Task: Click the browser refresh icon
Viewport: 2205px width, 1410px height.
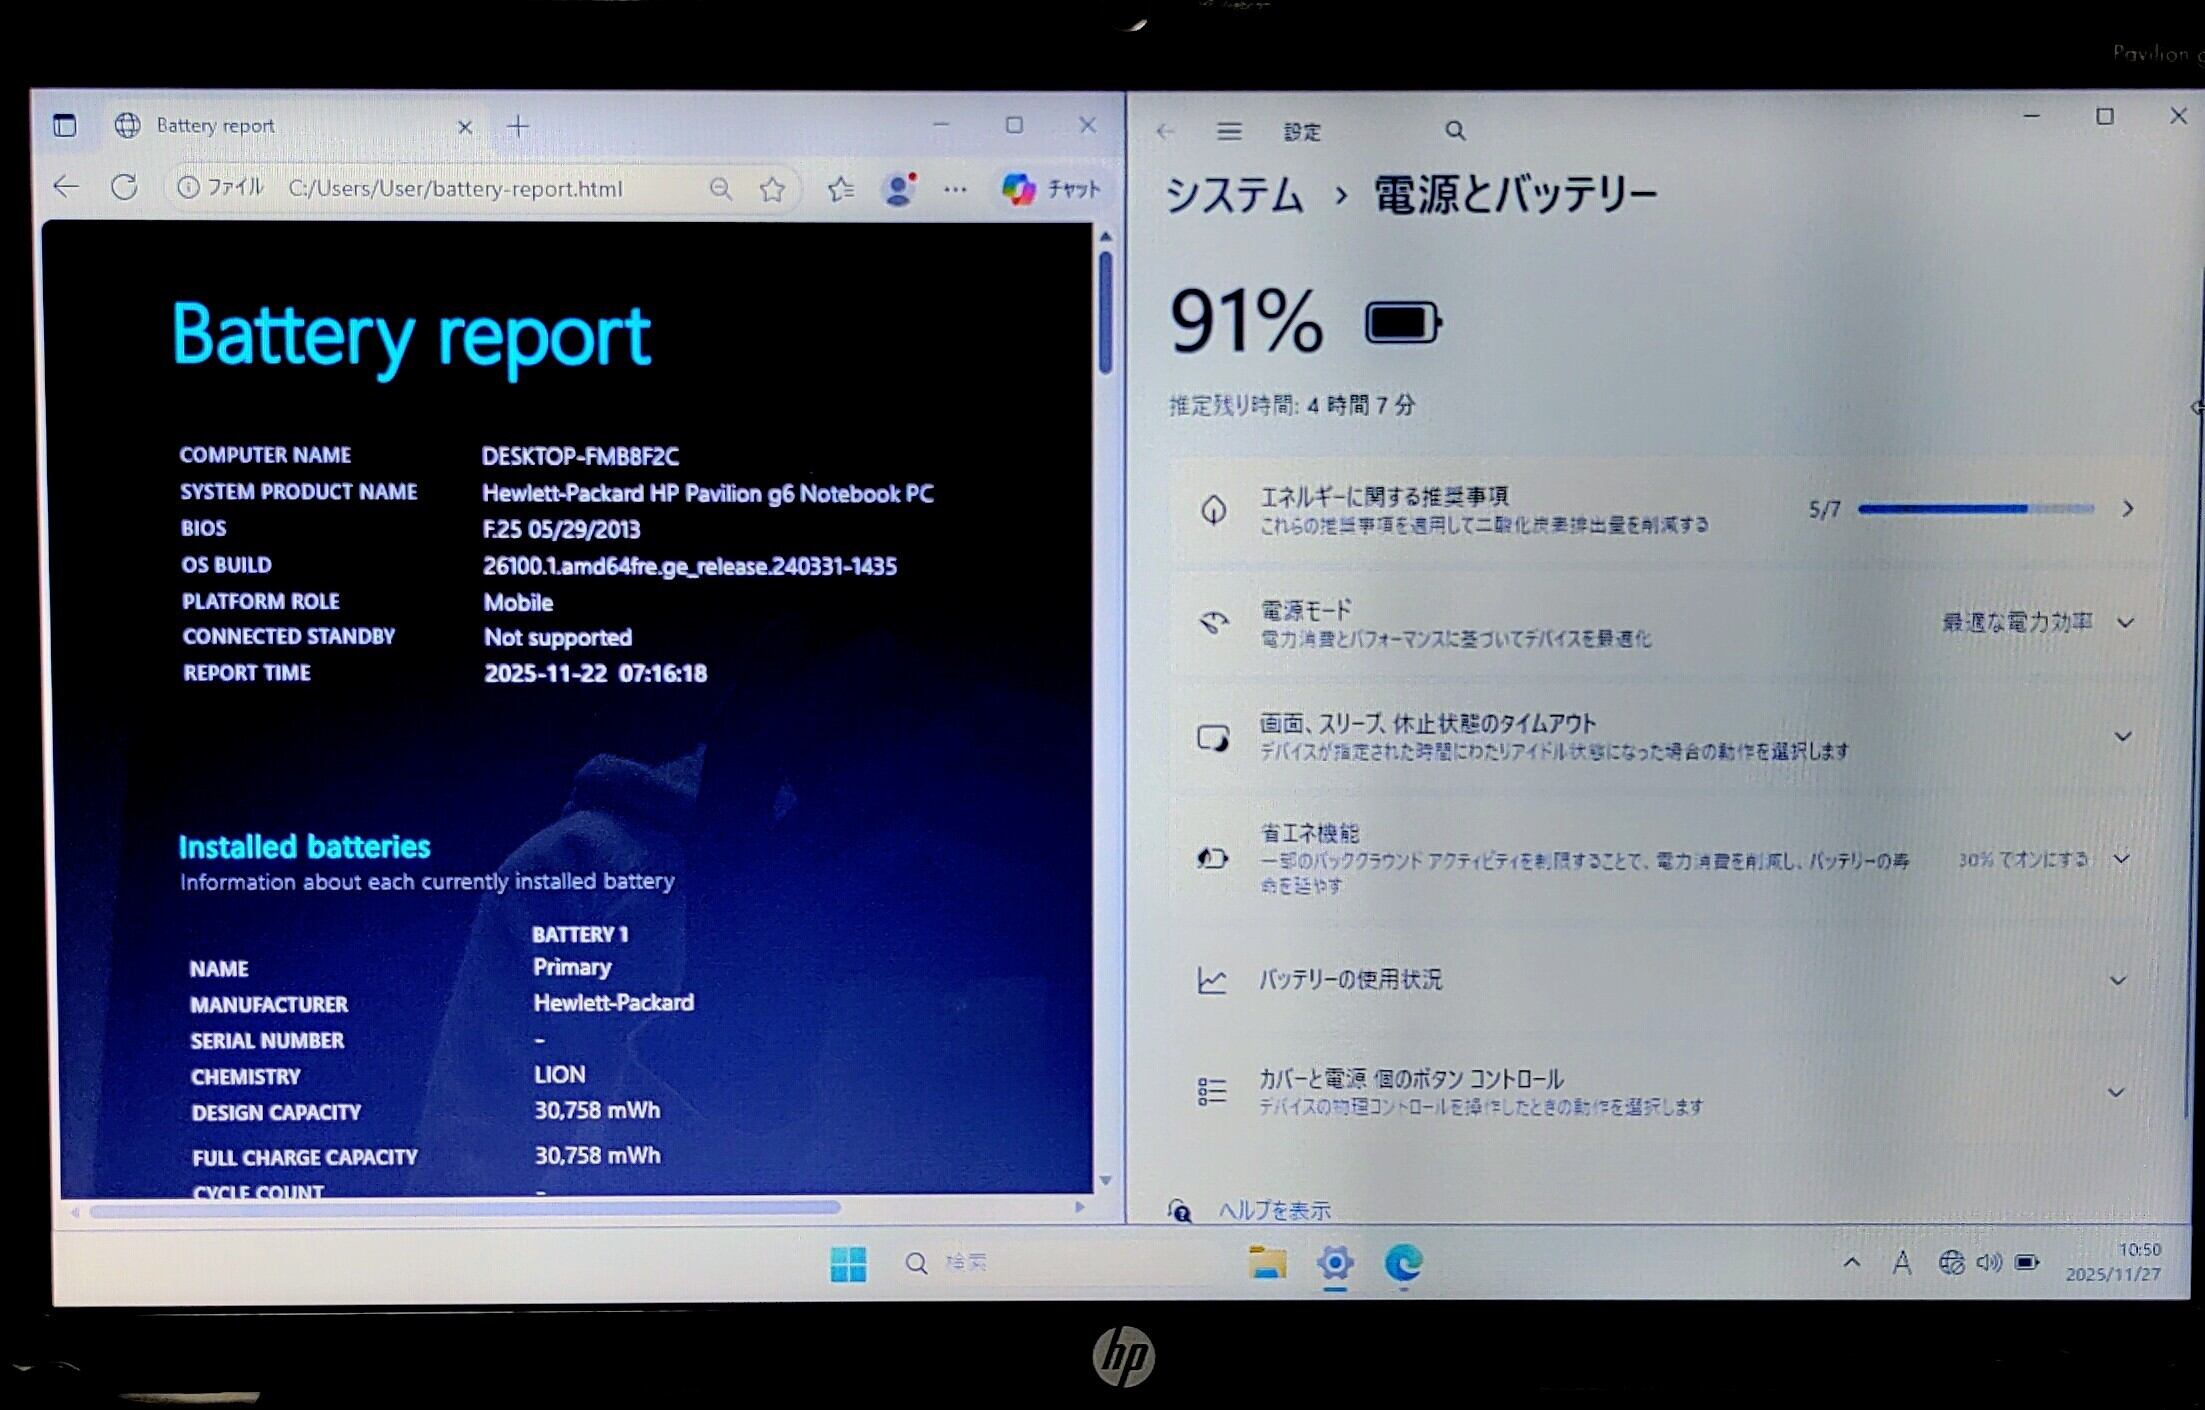Action: click(124, 187)
